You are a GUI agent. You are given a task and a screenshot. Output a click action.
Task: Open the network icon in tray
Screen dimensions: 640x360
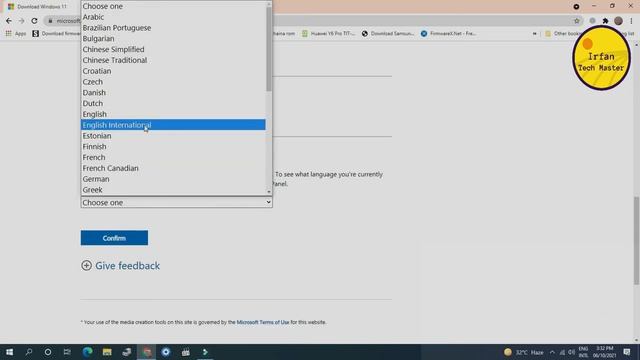[562, 352]
